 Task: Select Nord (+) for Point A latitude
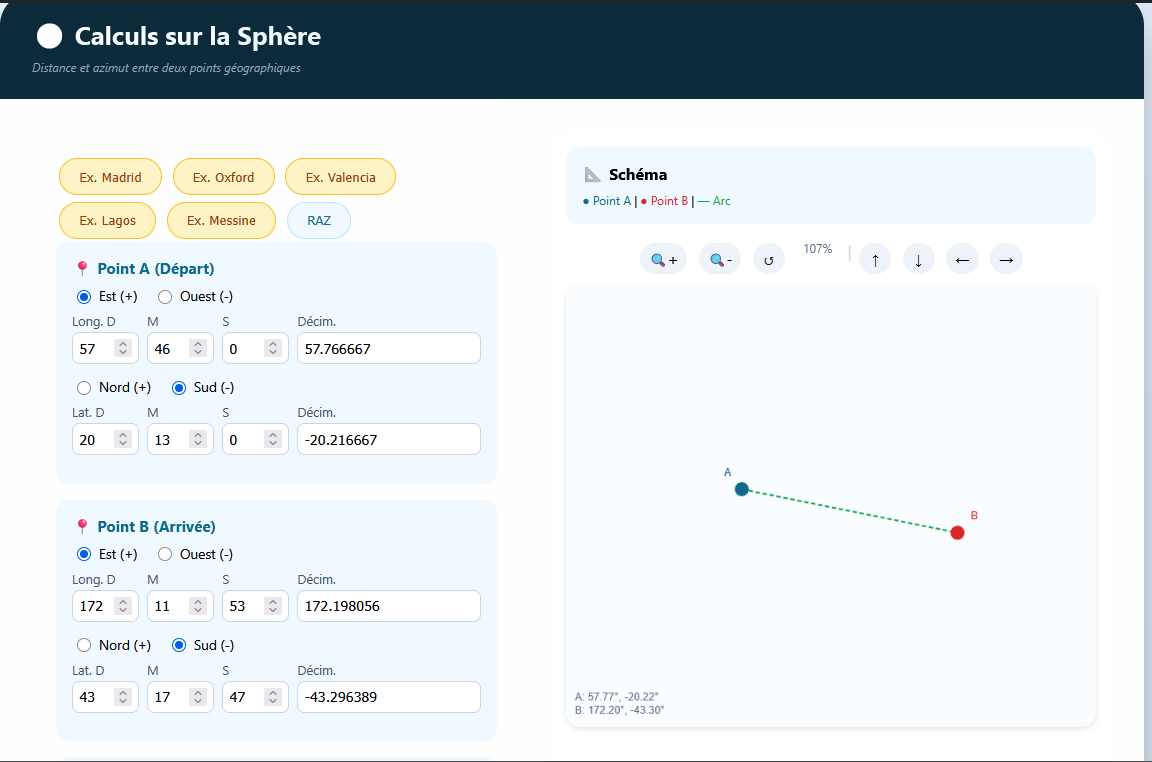pyautogui.click(x=85, y=388)
